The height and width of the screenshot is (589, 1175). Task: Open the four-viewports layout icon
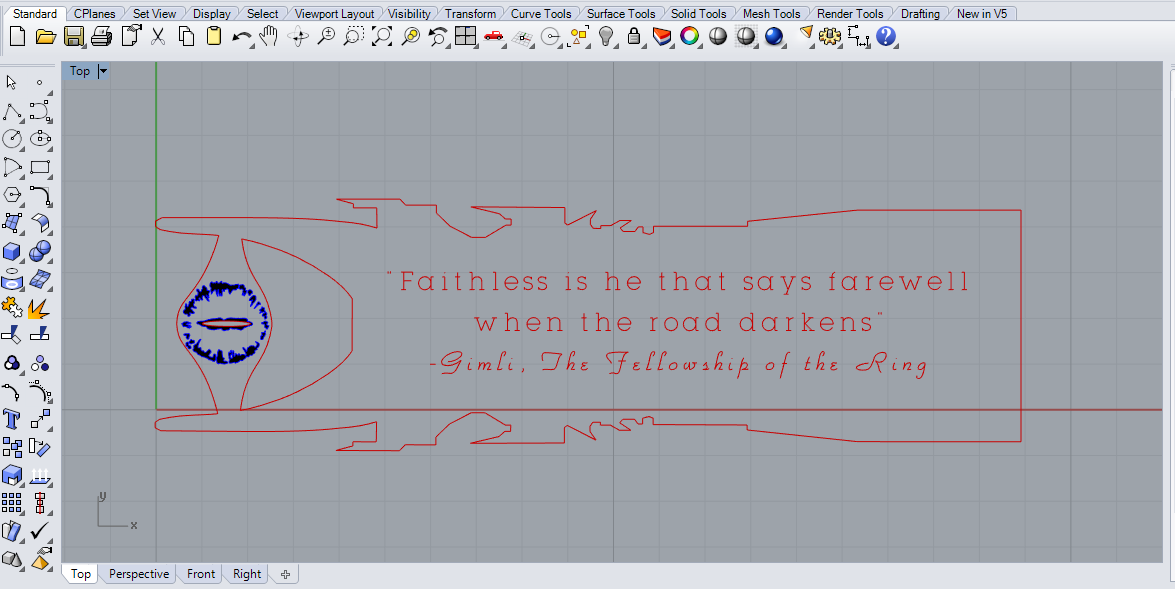point(465,36)
